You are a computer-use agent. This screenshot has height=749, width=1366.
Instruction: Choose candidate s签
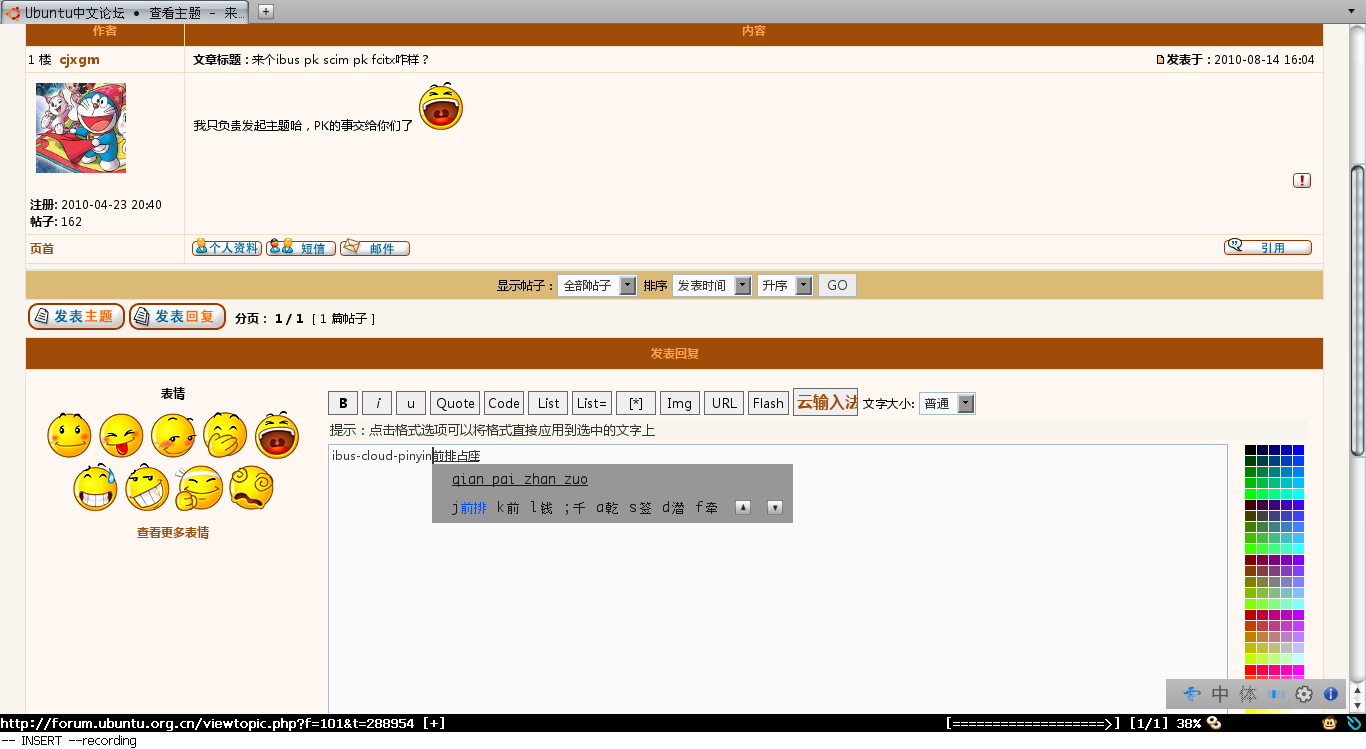click(641, 508)
